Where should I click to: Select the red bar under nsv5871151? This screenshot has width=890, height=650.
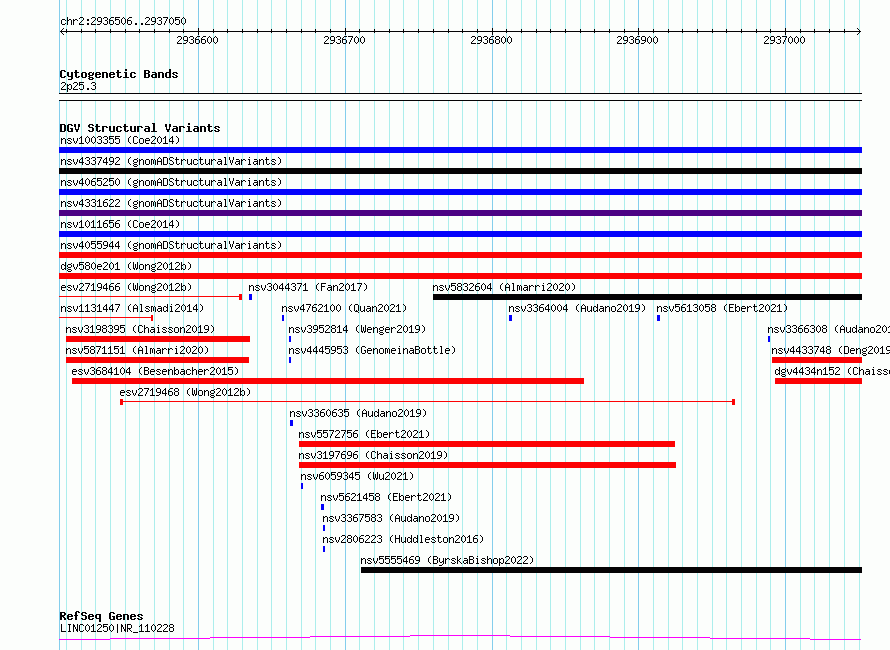tap(157, 360)
